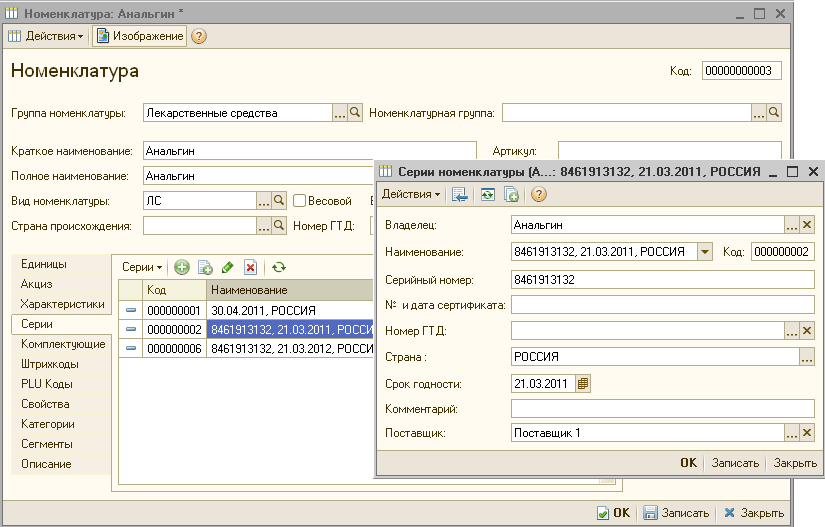
Task: Refresh the series list with green arrows icon
Action: pos(279,267)
